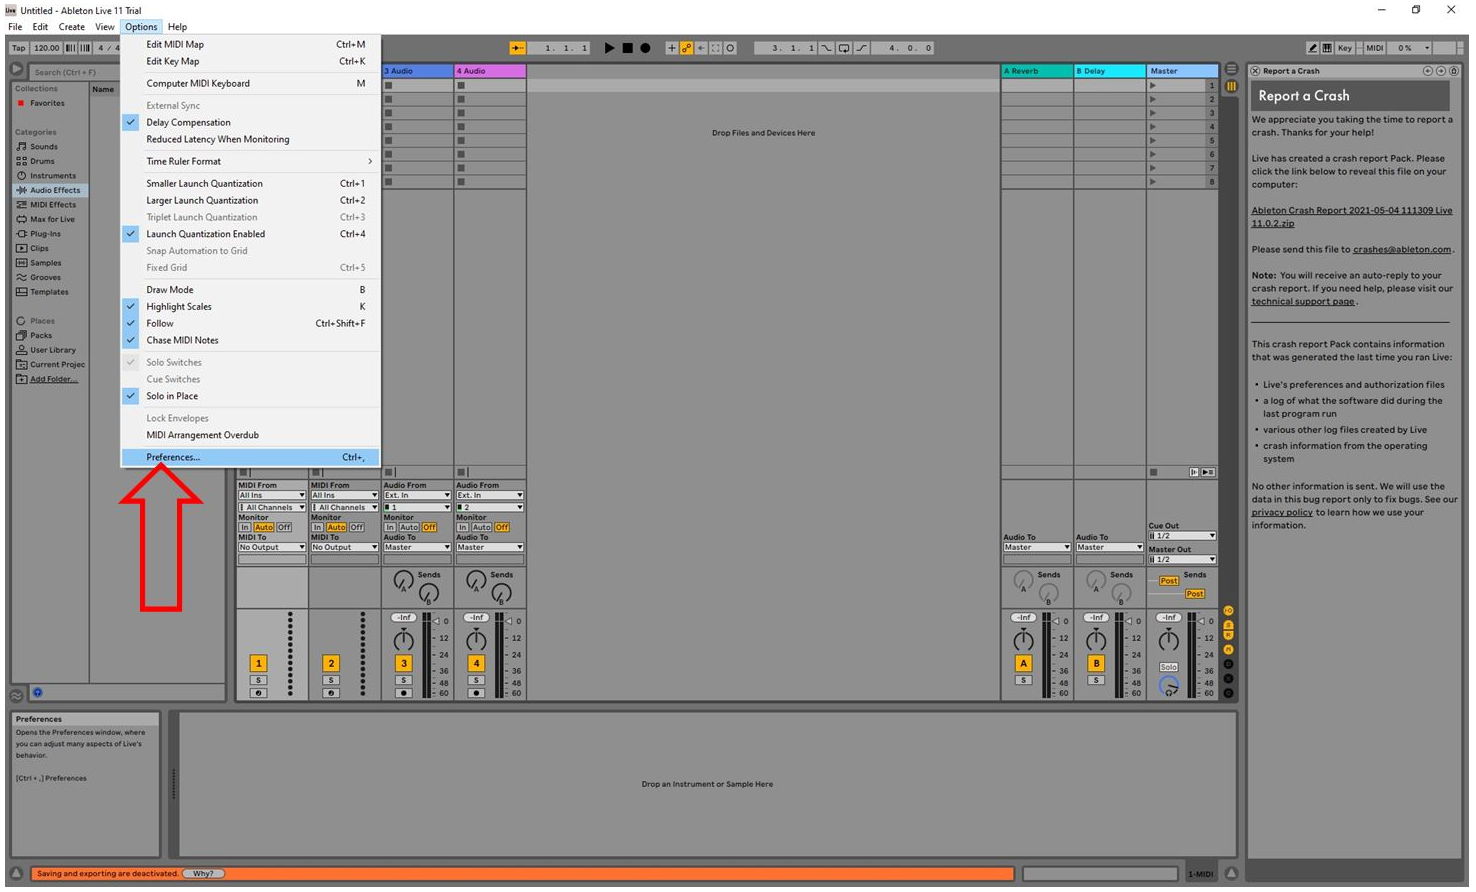Click the Arrangement Record button
The height and width of the screenshot is (892, 1476).
pyautogui.click(x=645, y=48)
